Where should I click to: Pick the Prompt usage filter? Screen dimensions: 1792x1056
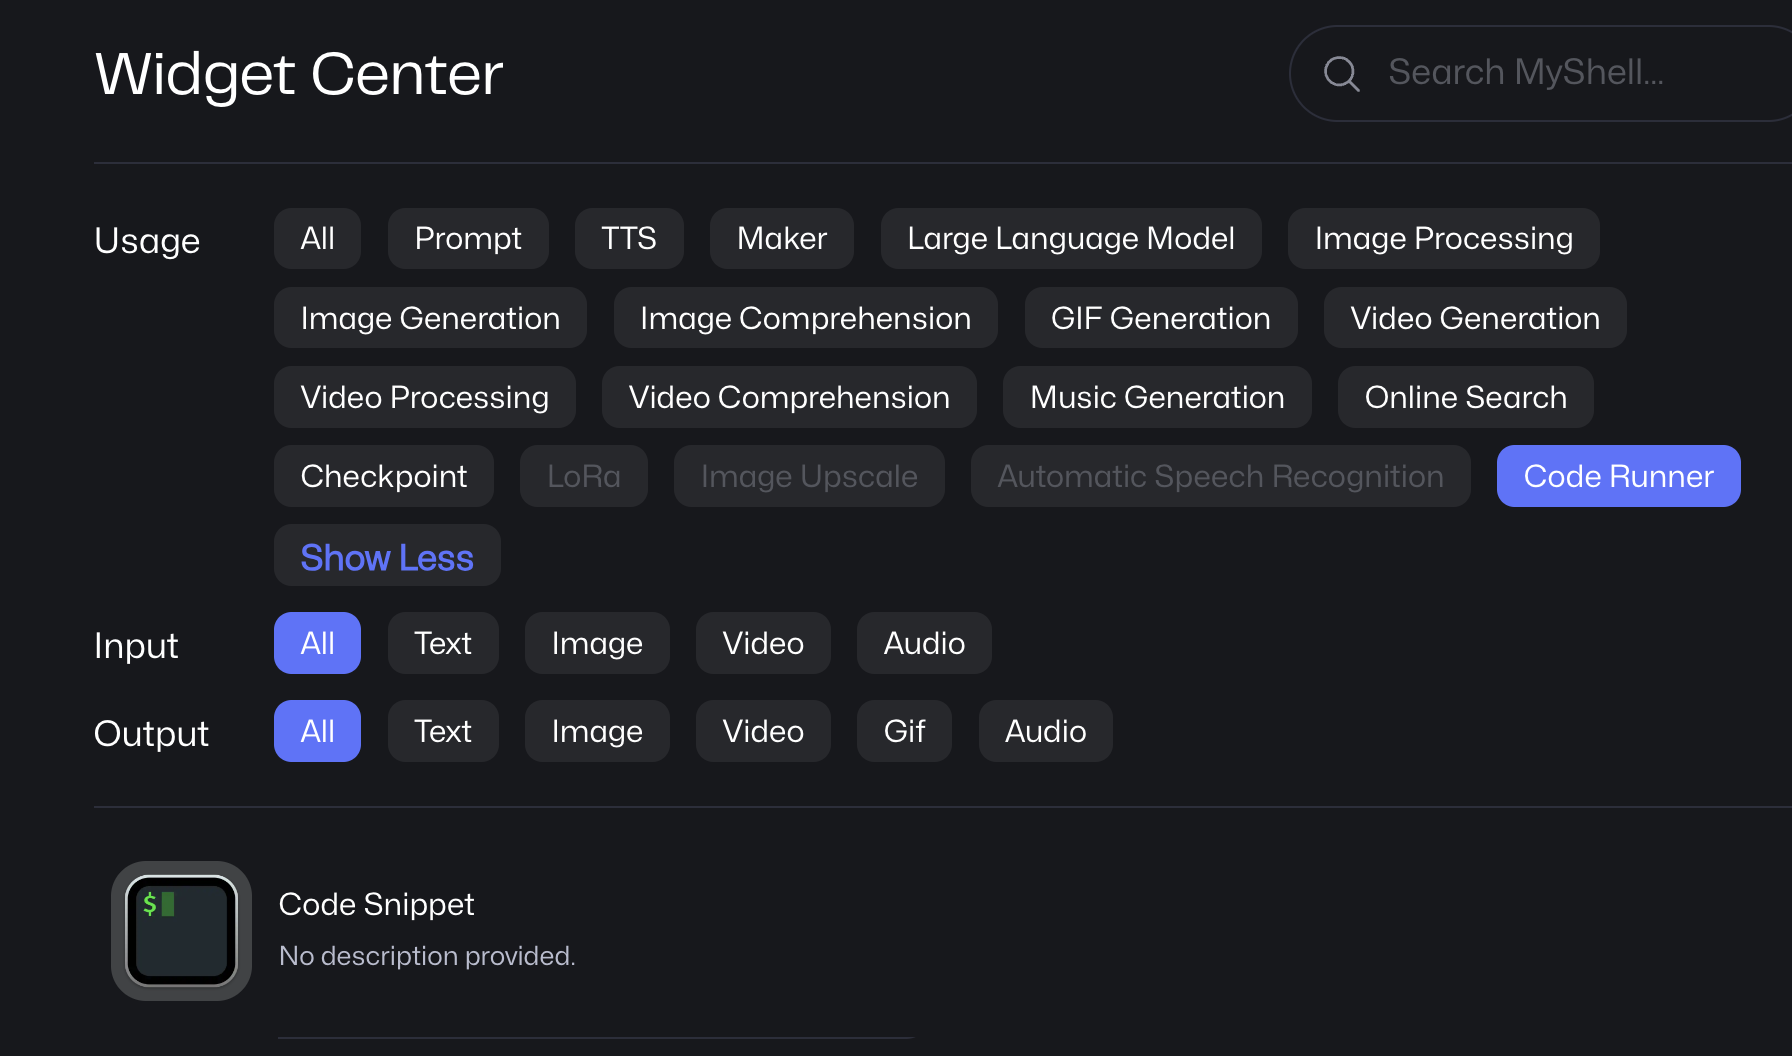click(x=468, y=239)
